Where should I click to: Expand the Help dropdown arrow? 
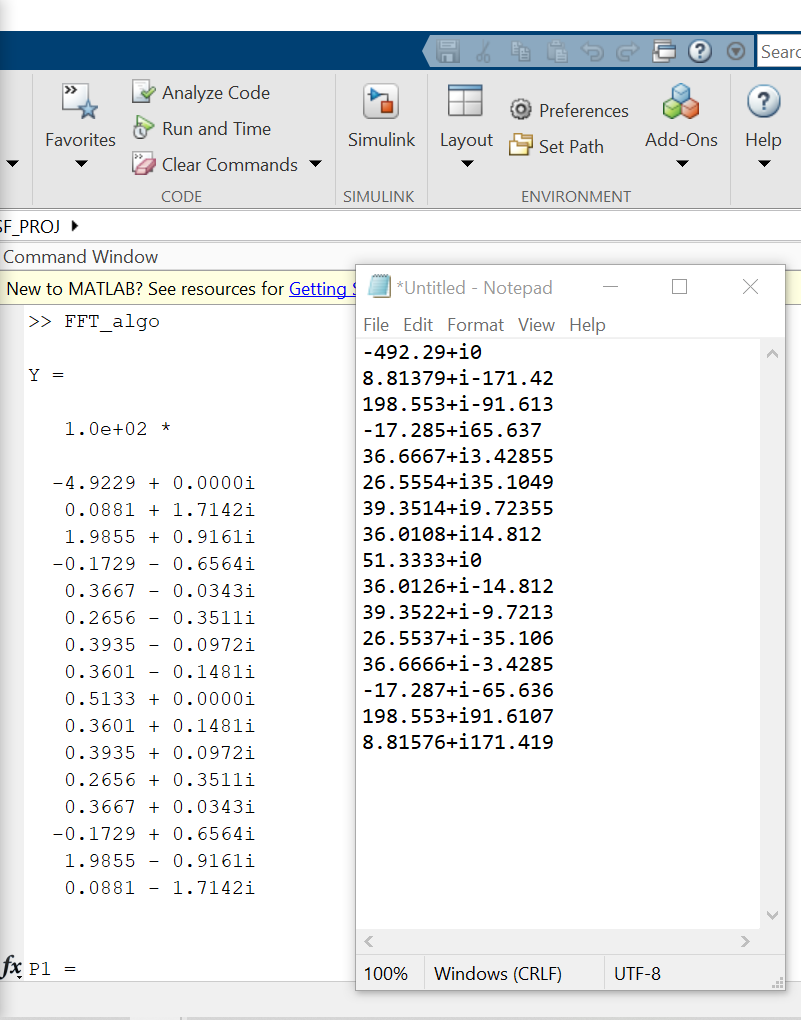[x=763, y=163]
